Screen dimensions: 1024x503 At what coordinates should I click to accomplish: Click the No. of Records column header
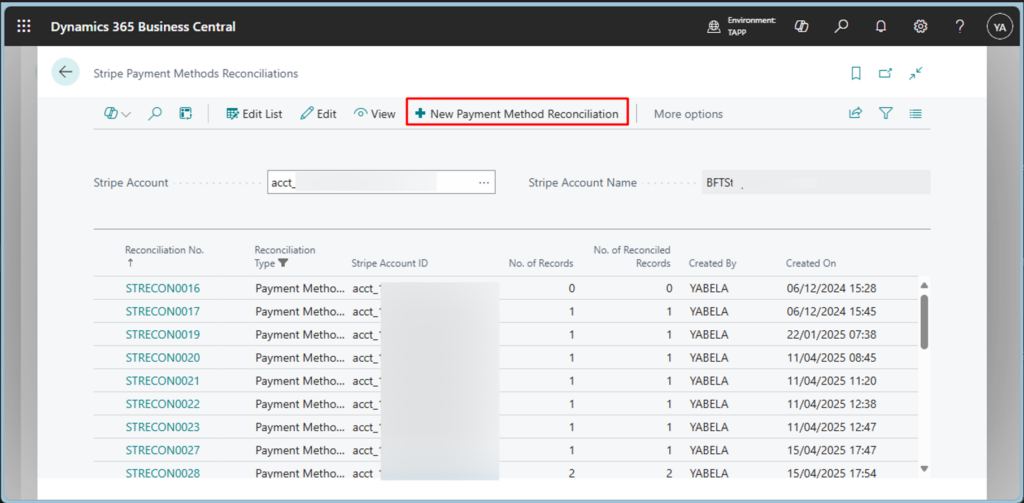pyautogui.click(x=541, y=263)
